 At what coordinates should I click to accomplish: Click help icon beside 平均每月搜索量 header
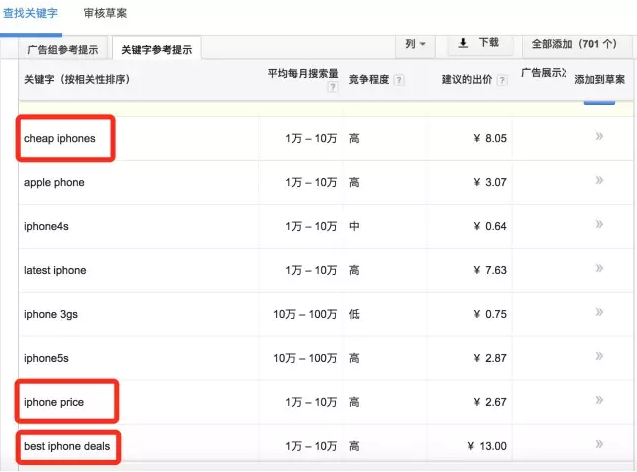[x=332, y=88]
